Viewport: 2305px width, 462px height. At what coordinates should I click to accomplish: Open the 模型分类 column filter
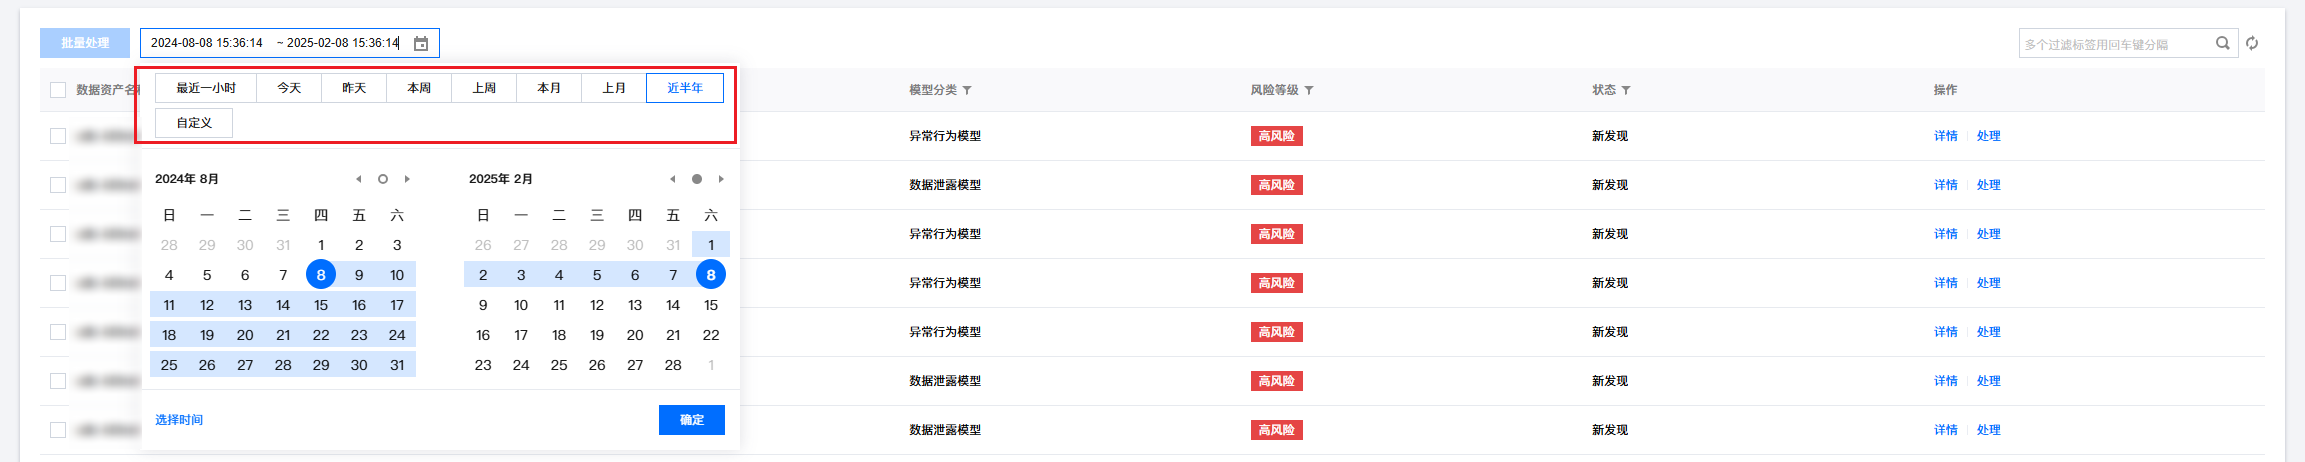coord(967,91)
